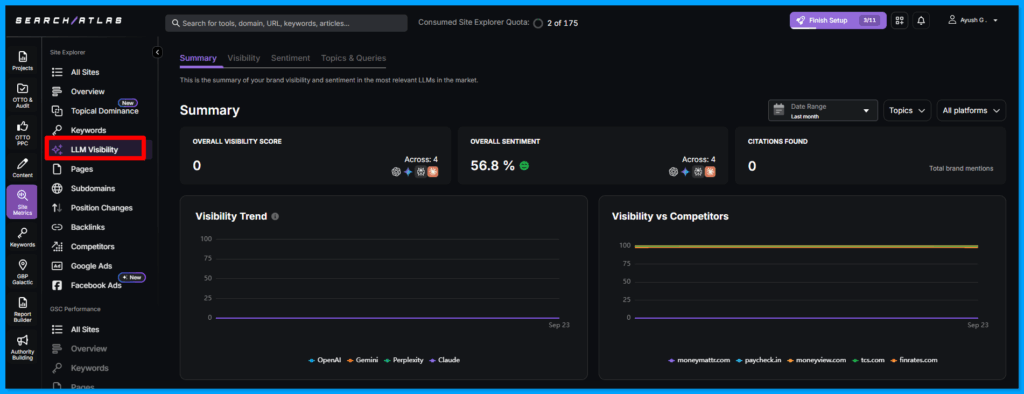Viewport: 1024px width, 394px height.
Task: Open the notifications bell
Action: (921, 21)
